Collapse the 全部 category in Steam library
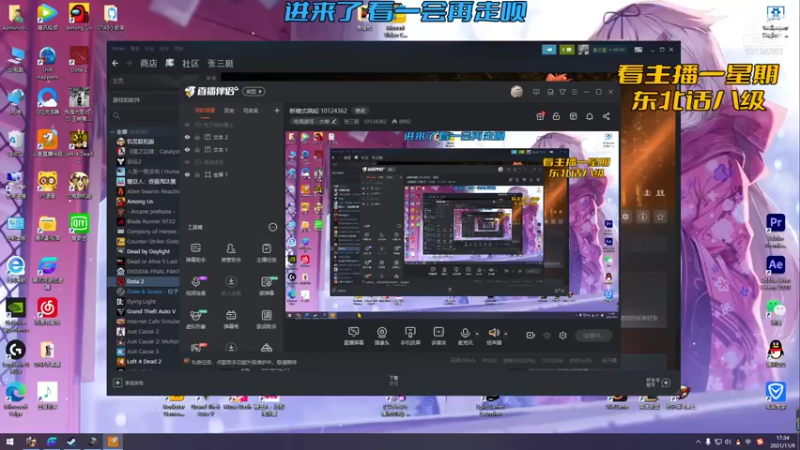This screenshot has width=800, height=450. click(113, 132)
